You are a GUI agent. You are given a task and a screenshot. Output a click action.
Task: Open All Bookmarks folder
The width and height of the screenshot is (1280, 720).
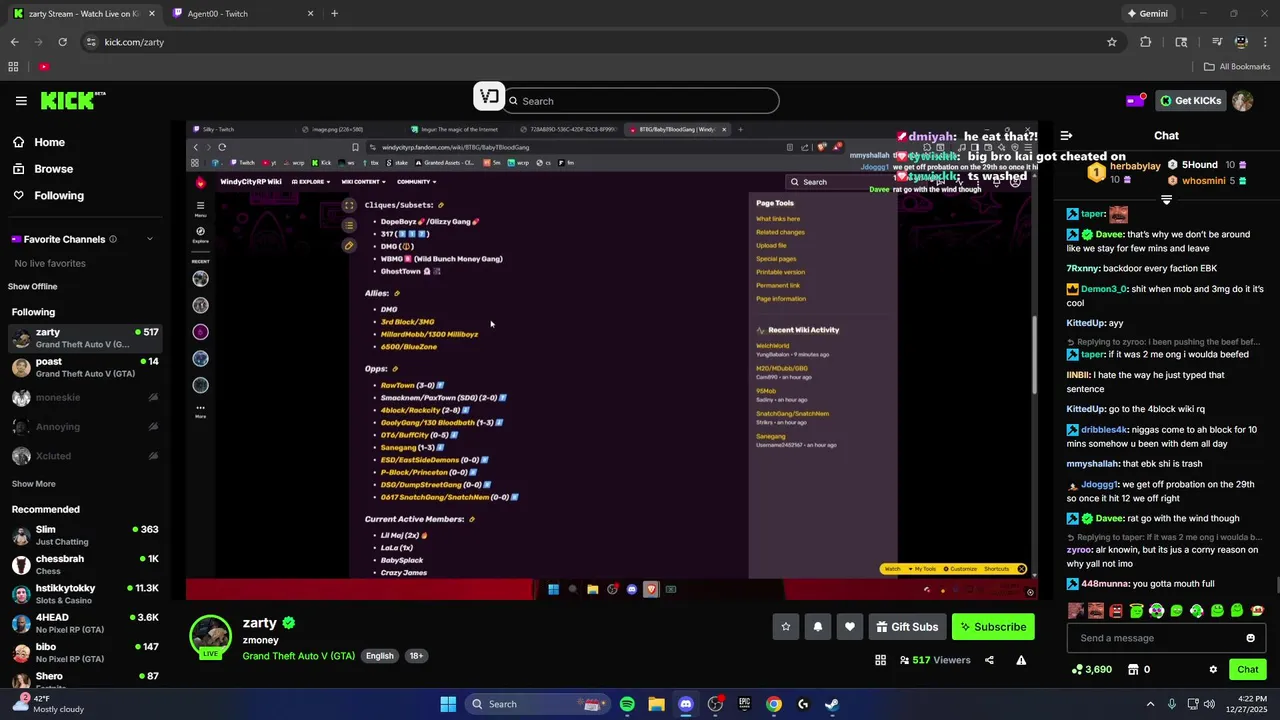point(1237,66)
